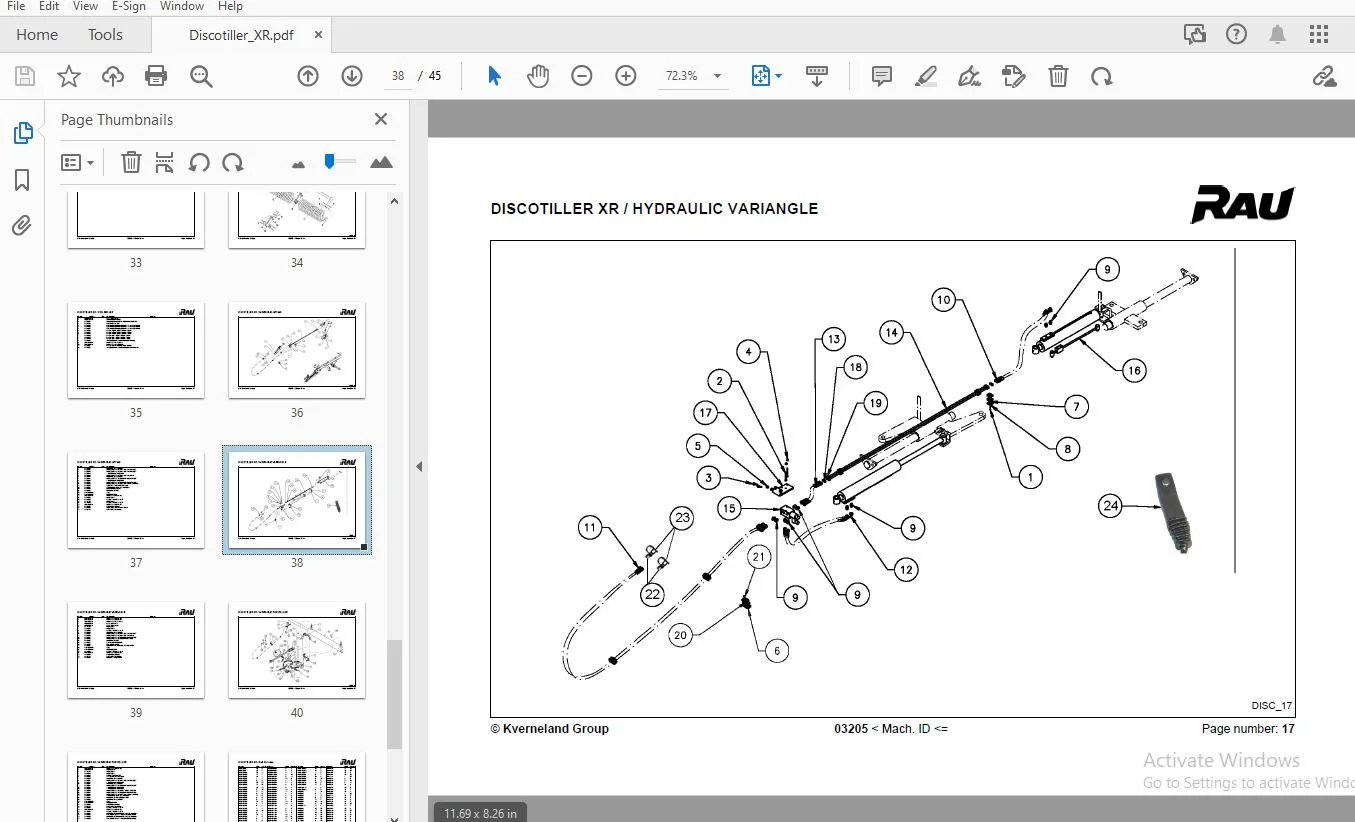Open the Sign document tool
Image resolution: width=1355 pixels, height=822 pixels.
click(x=969, y=76)
